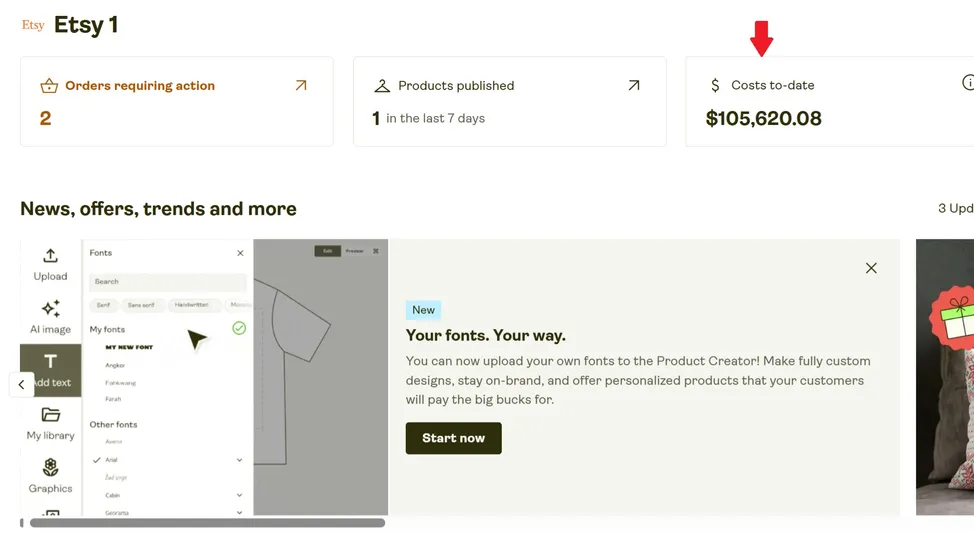The width and height of the screenshot is (974, 548).
Task: Select the Sans serif font filter
Action: click(141, 305)
